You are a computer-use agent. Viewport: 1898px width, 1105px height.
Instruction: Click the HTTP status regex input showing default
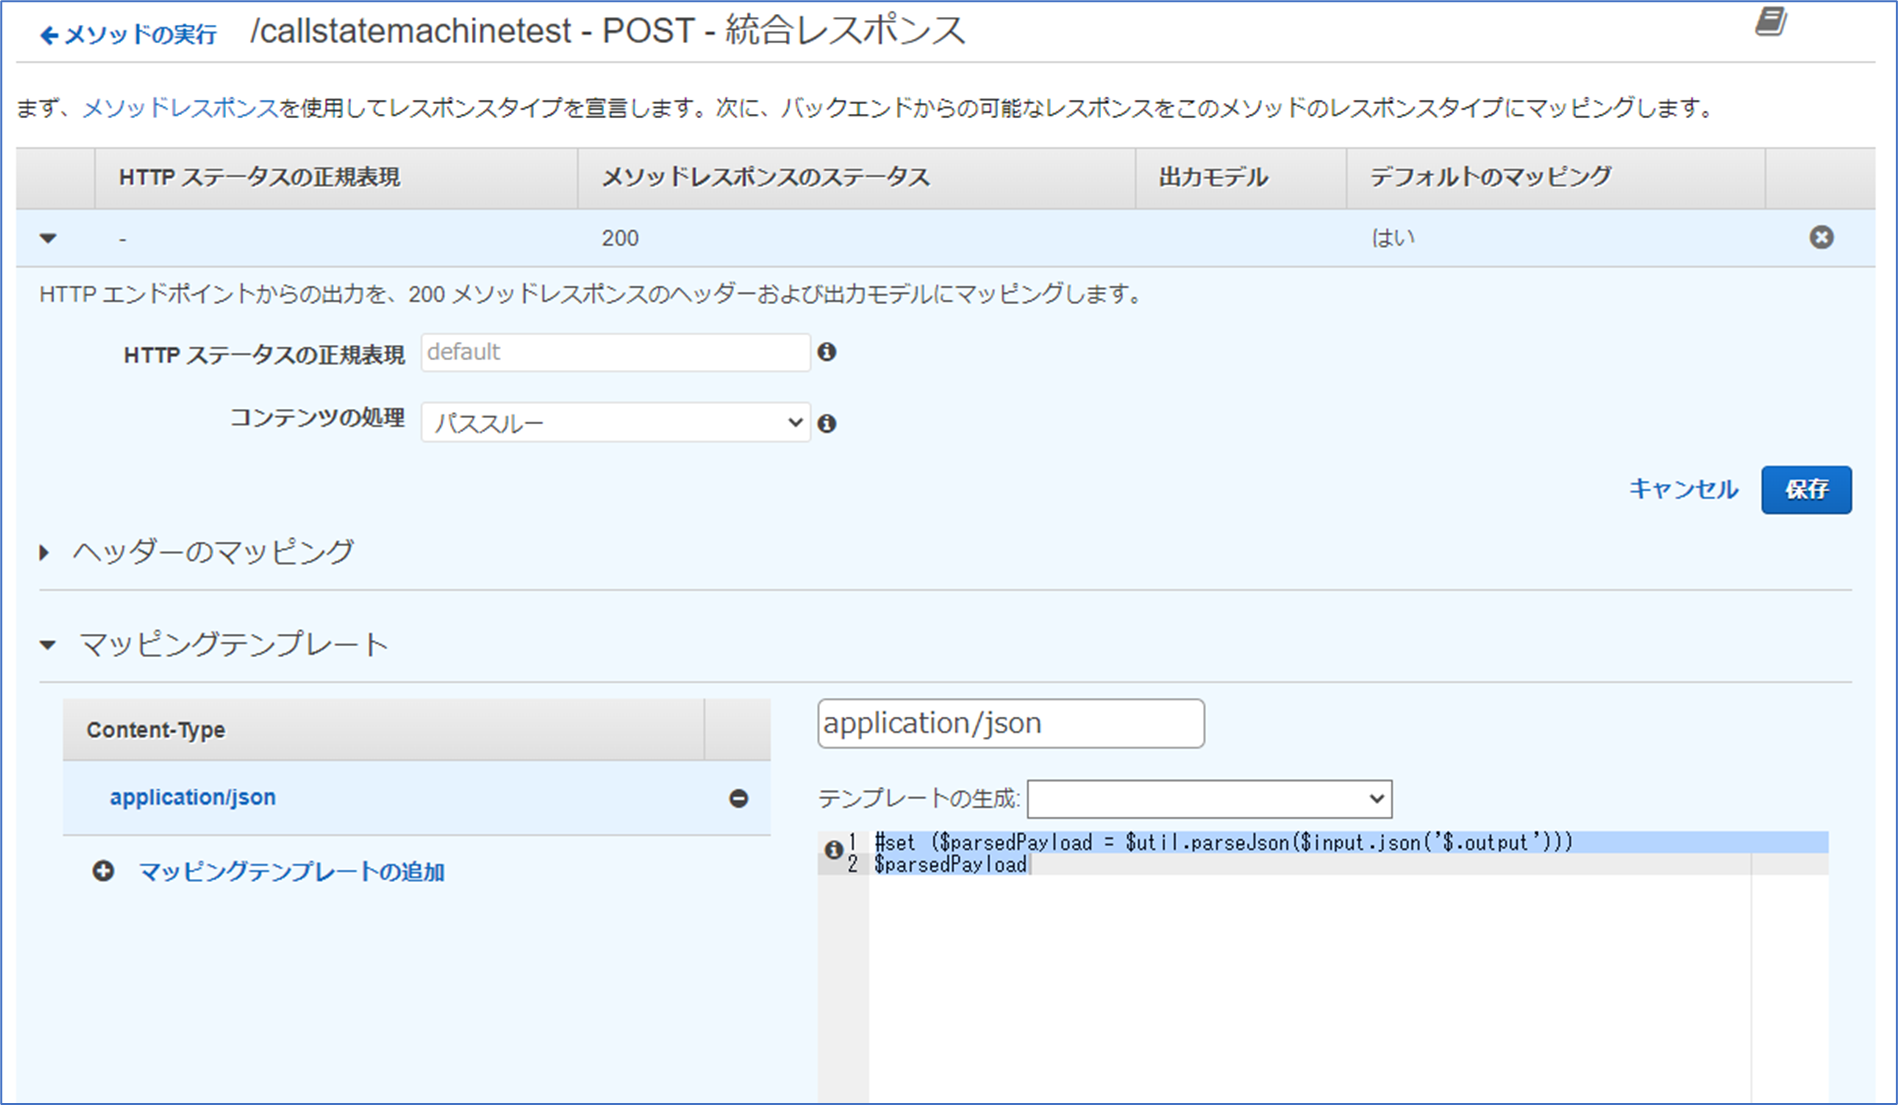pyautogui.click(x=615, y=352)
